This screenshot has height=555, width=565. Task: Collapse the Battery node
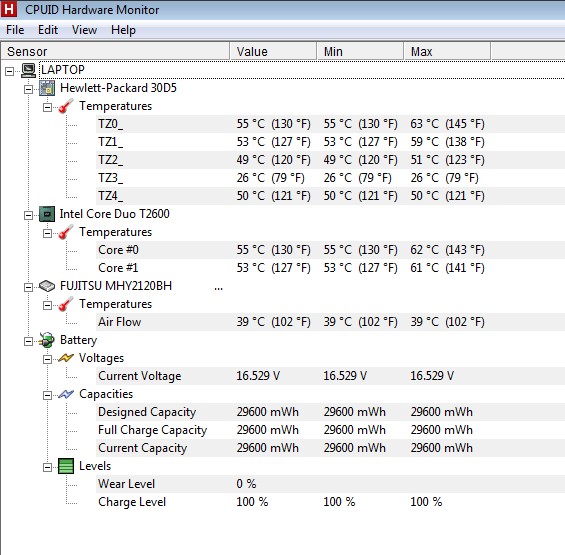pyautogui.click(x=28, y=342)
